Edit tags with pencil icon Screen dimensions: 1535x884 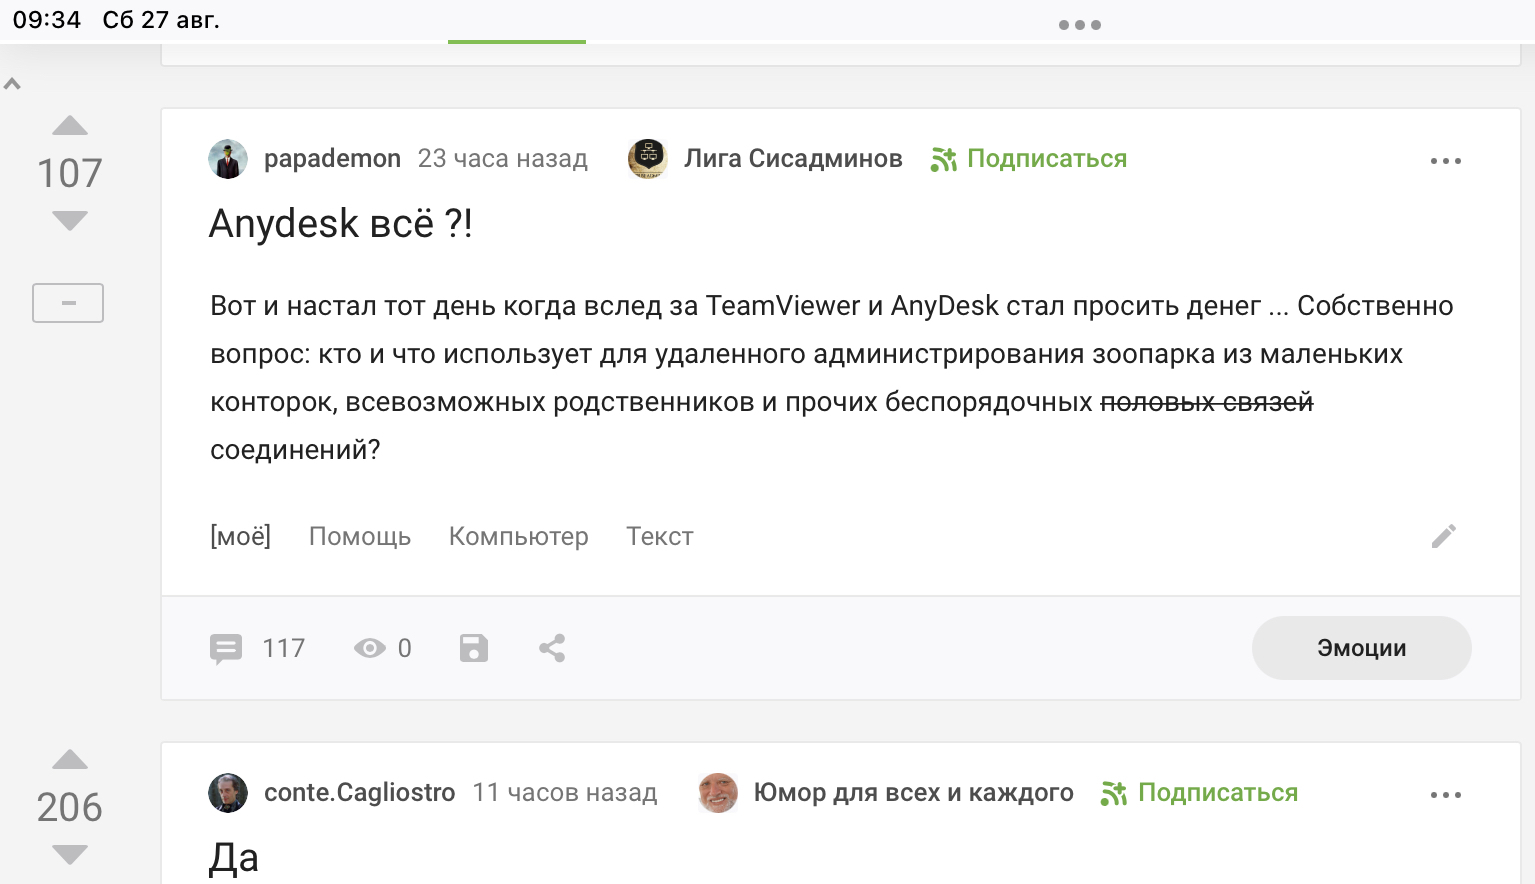pyautogui.click(x=1444, y=537)
